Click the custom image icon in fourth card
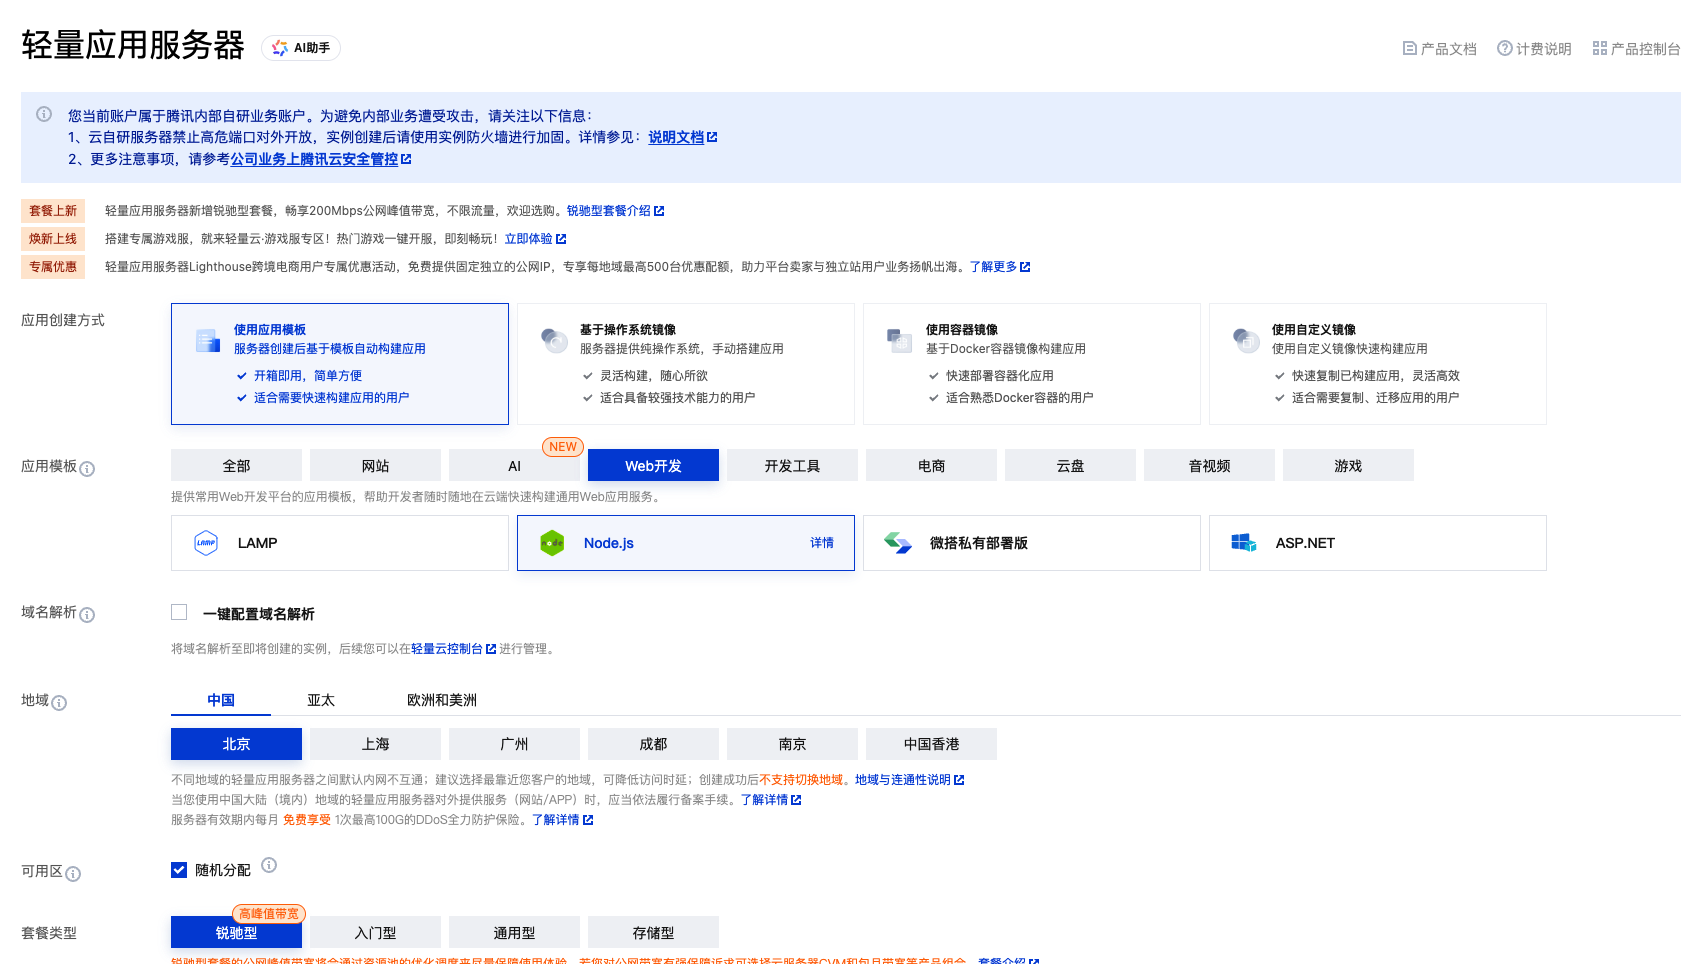Viewport: 1694px width, 964px height. [x=1246, y=341]
